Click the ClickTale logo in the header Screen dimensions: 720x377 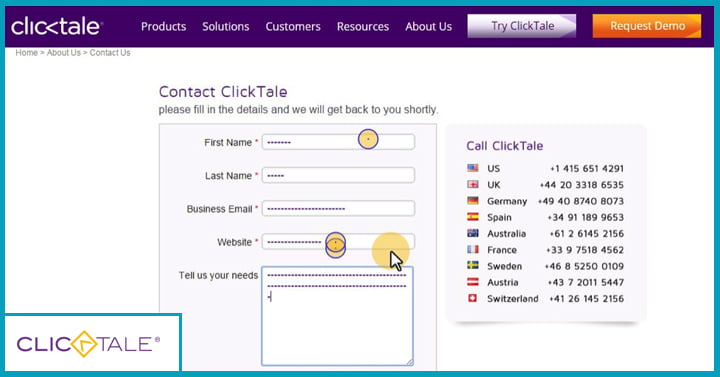(x=56, y=26)
